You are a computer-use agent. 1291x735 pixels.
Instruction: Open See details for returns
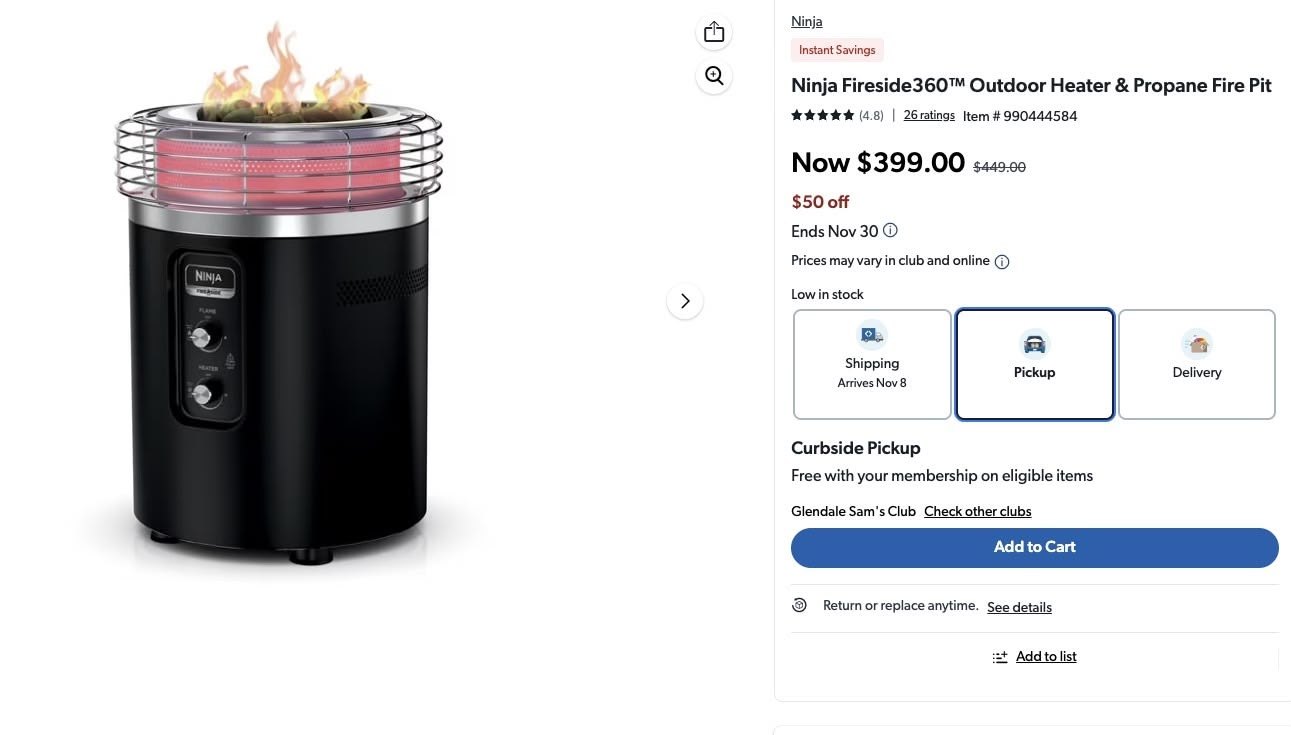click(1019, 607)
